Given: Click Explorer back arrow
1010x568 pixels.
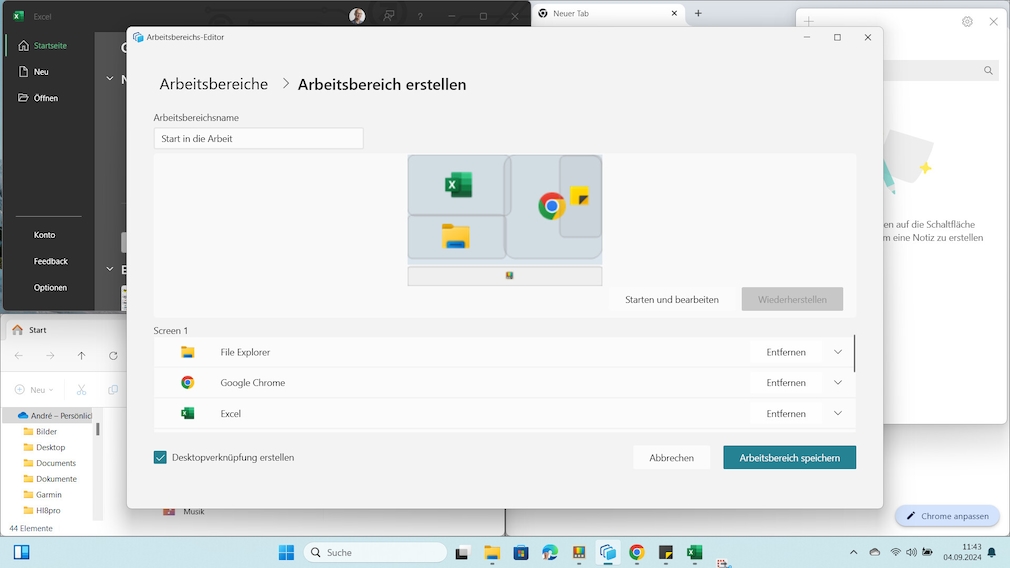Looking at the screenshot, I should coord(19,355).
